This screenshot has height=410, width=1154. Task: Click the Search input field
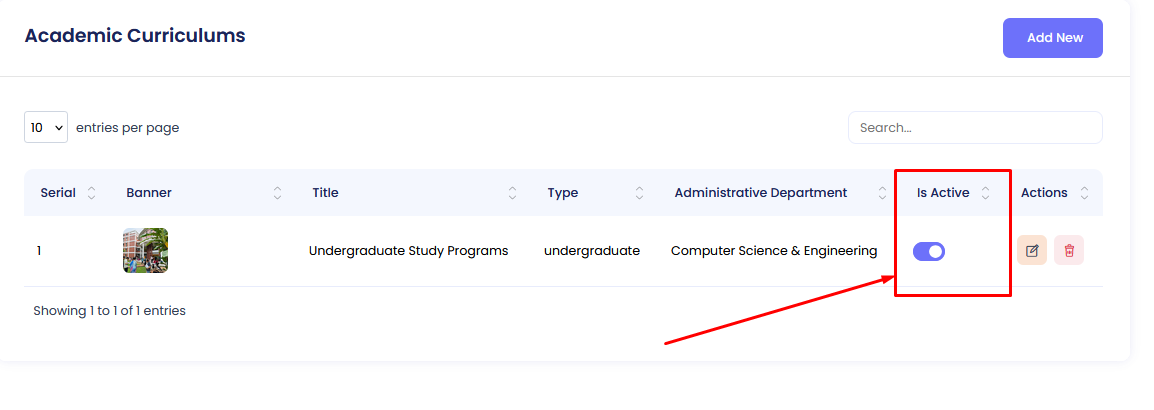click(975, 128)
